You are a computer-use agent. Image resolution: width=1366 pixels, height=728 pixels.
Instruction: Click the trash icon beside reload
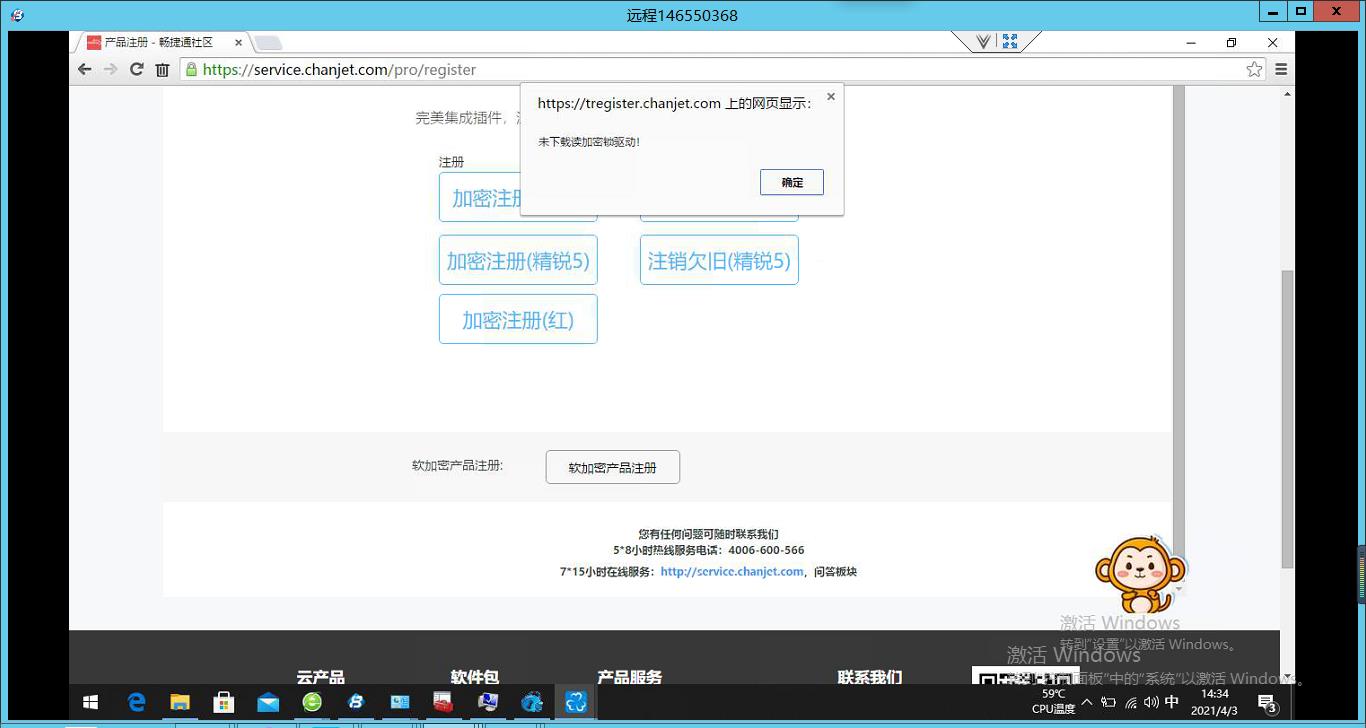click(162, 69)
